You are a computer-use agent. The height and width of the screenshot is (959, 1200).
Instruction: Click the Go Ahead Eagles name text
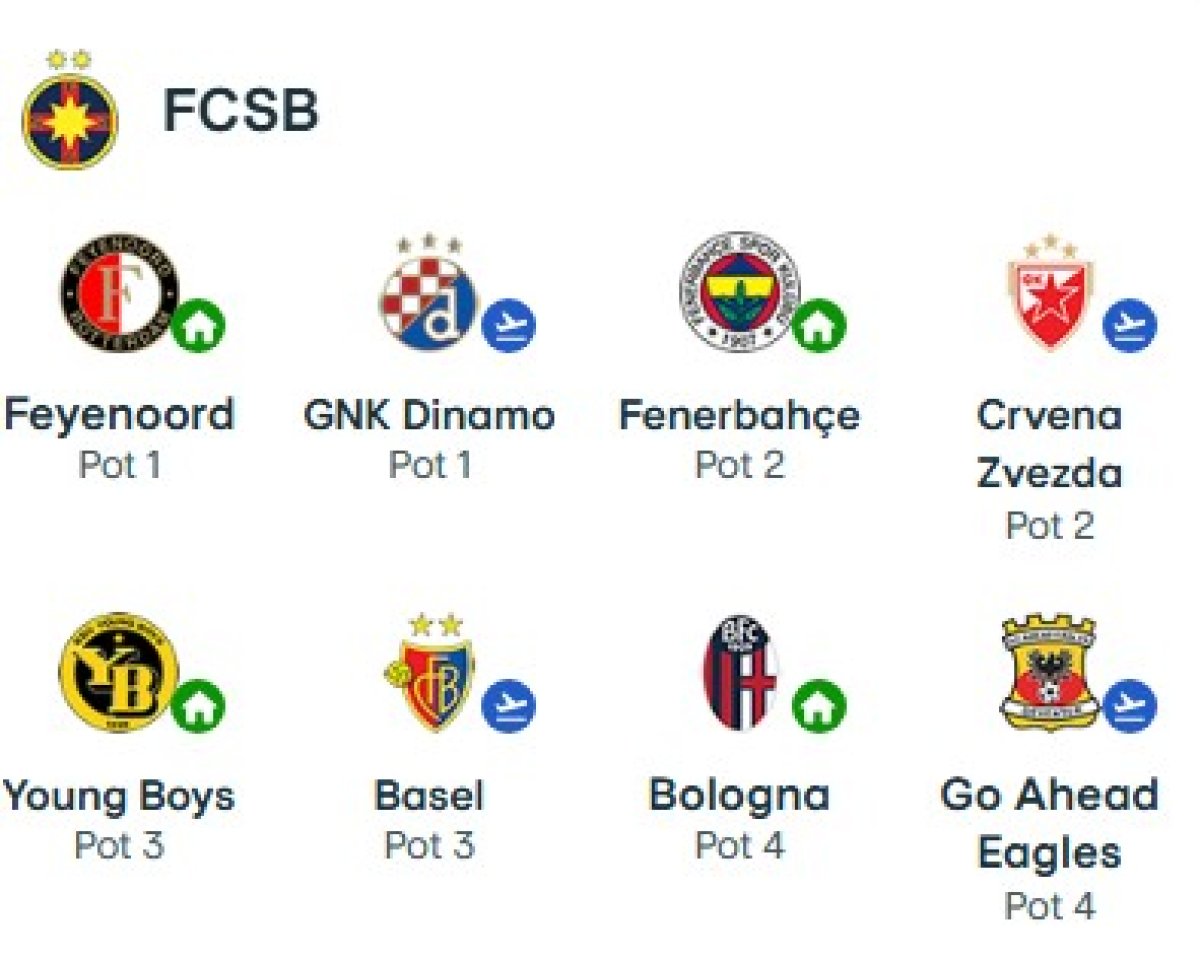coord(1050,824)
